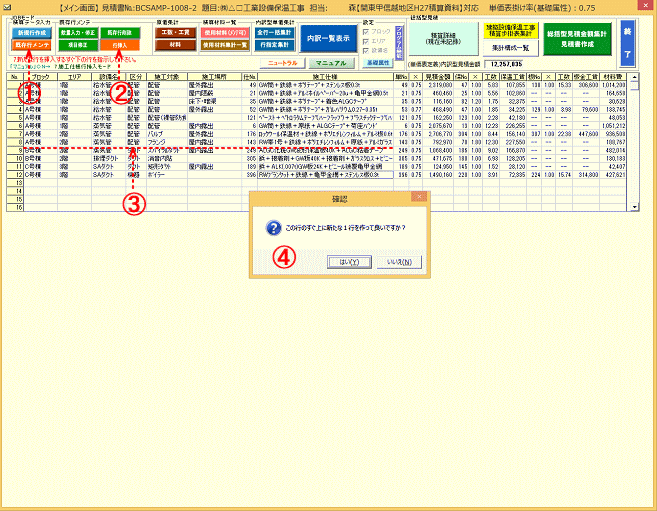Click ボイラー cell in row 12

click(167, 175)
